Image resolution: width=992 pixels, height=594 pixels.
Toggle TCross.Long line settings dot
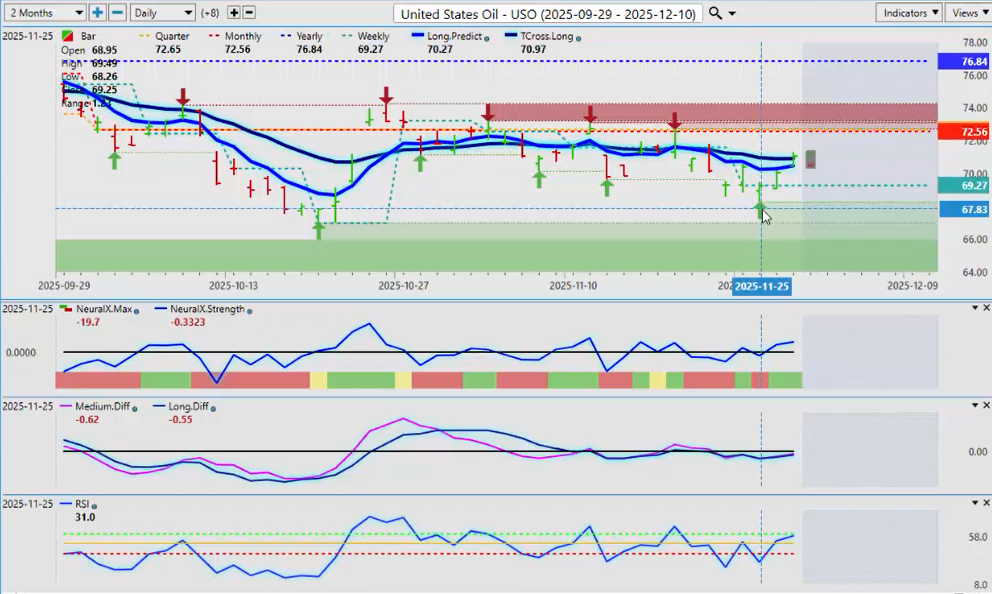(579, 38)
